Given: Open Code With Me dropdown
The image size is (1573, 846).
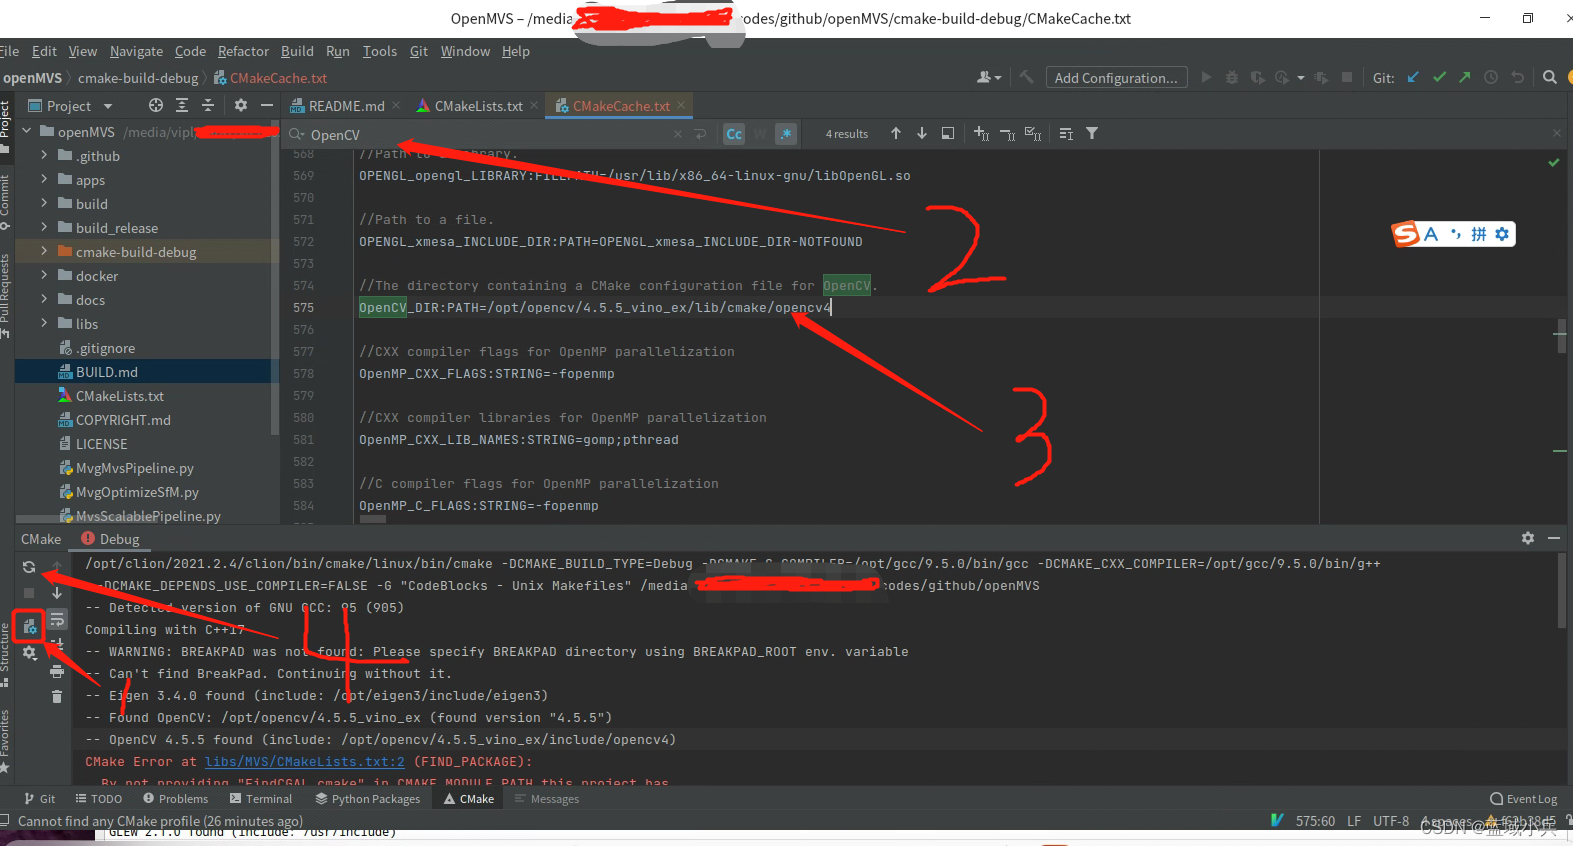Looking at the screenshot, I should click(989, 77).
